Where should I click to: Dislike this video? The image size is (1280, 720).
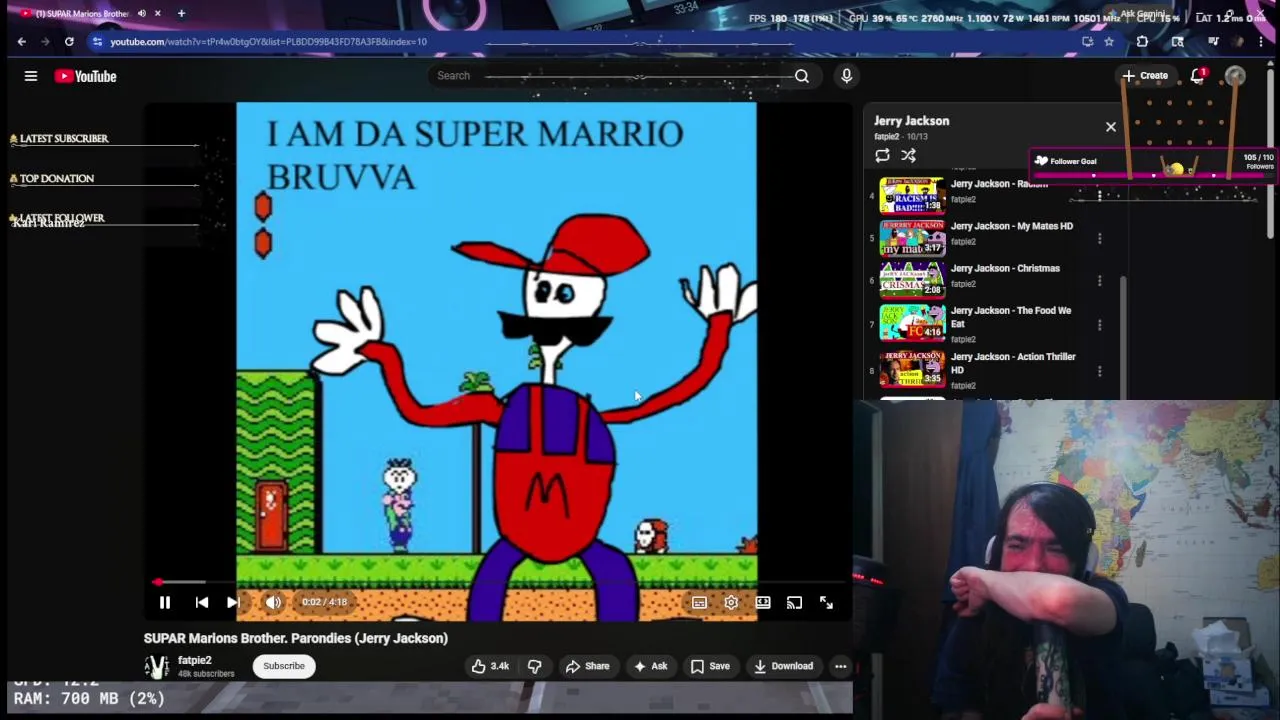point(534,666)
